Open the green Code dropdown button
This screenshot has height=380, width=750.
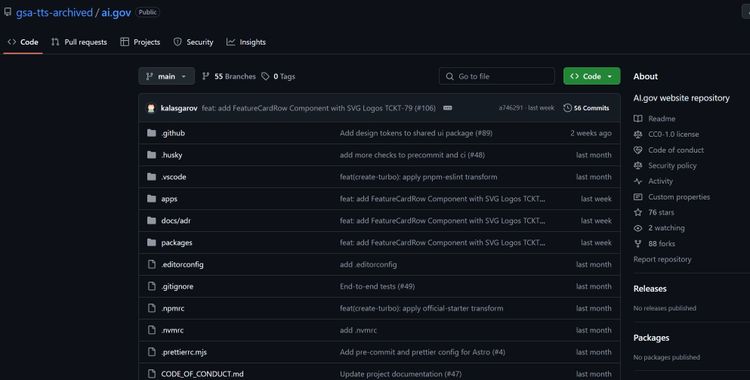(x=592, y=76)
